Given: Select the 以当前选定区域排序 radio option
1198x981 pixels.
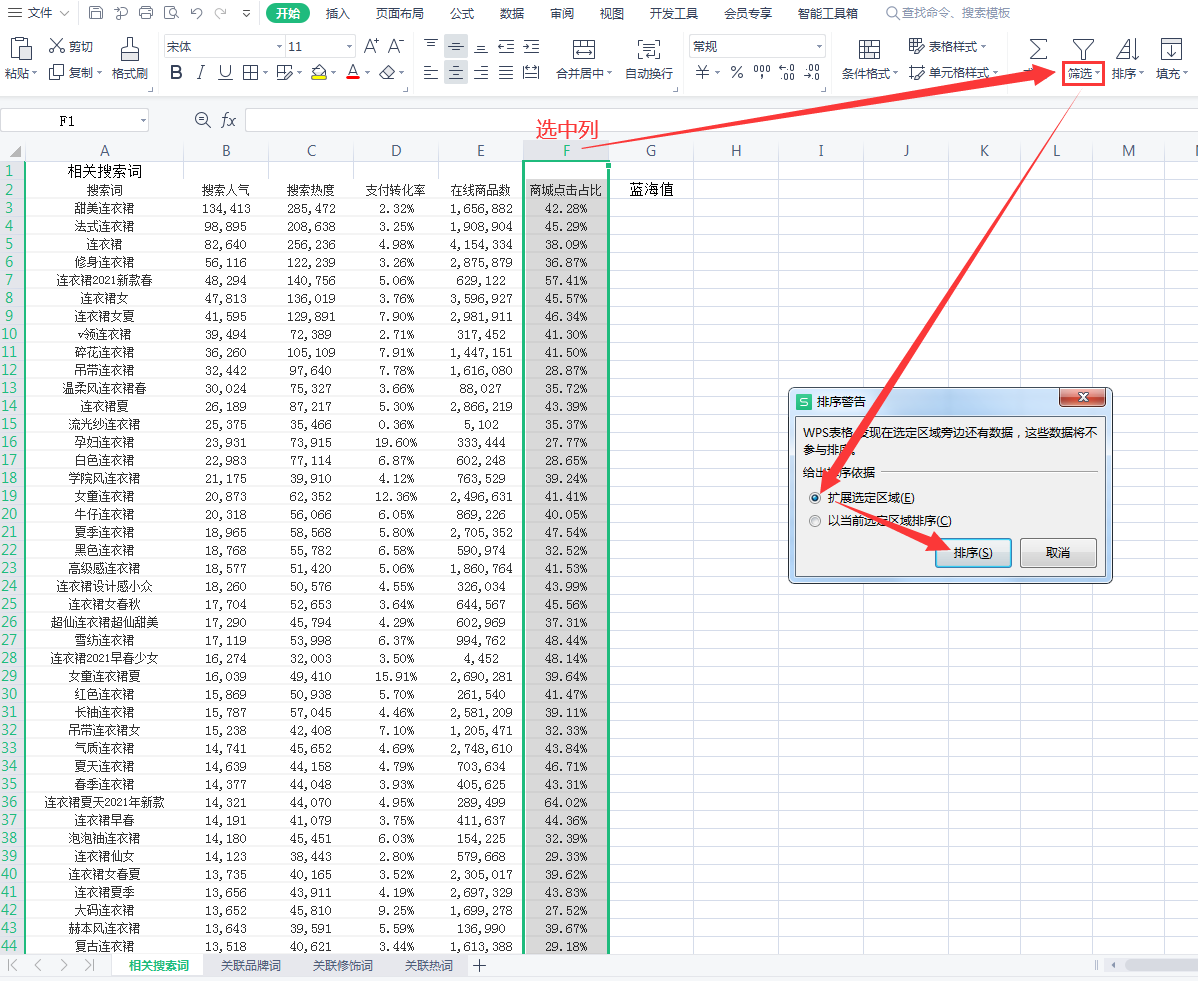Looking at the screenshot, I should (815, 520).
